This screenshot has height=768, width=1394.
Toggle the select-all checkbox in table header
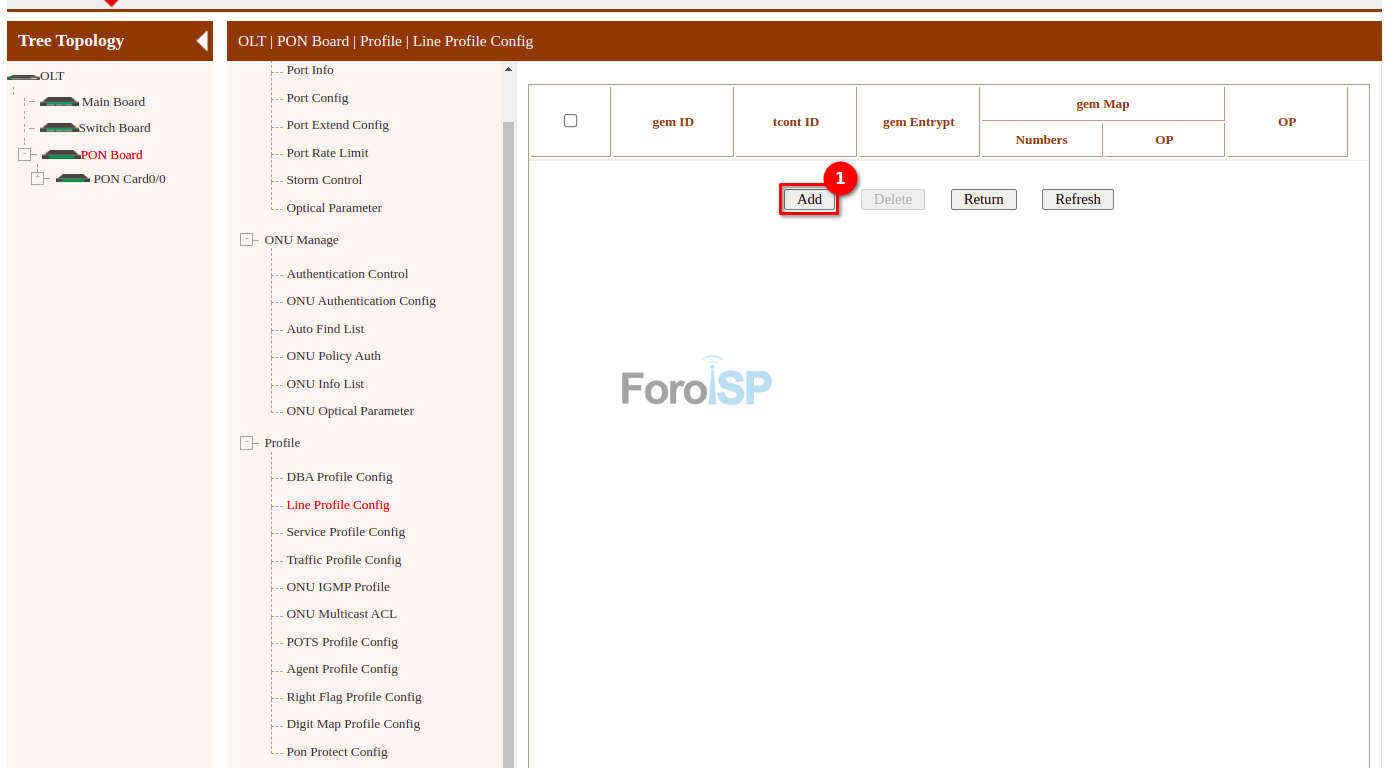click(x=571, y=121)
